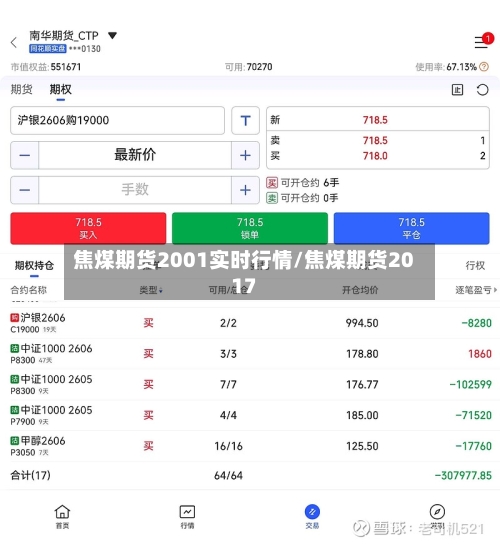Select the 沪银2606 C19000 position row
The width and height of the screenshot is (500, 544).
250,323
